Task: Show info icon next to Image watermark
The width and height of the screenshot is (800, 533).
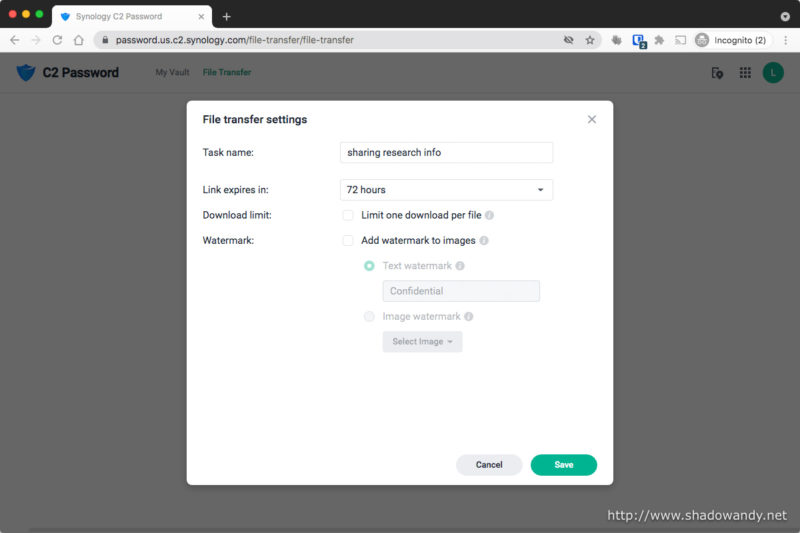Action: coord(468,316)
